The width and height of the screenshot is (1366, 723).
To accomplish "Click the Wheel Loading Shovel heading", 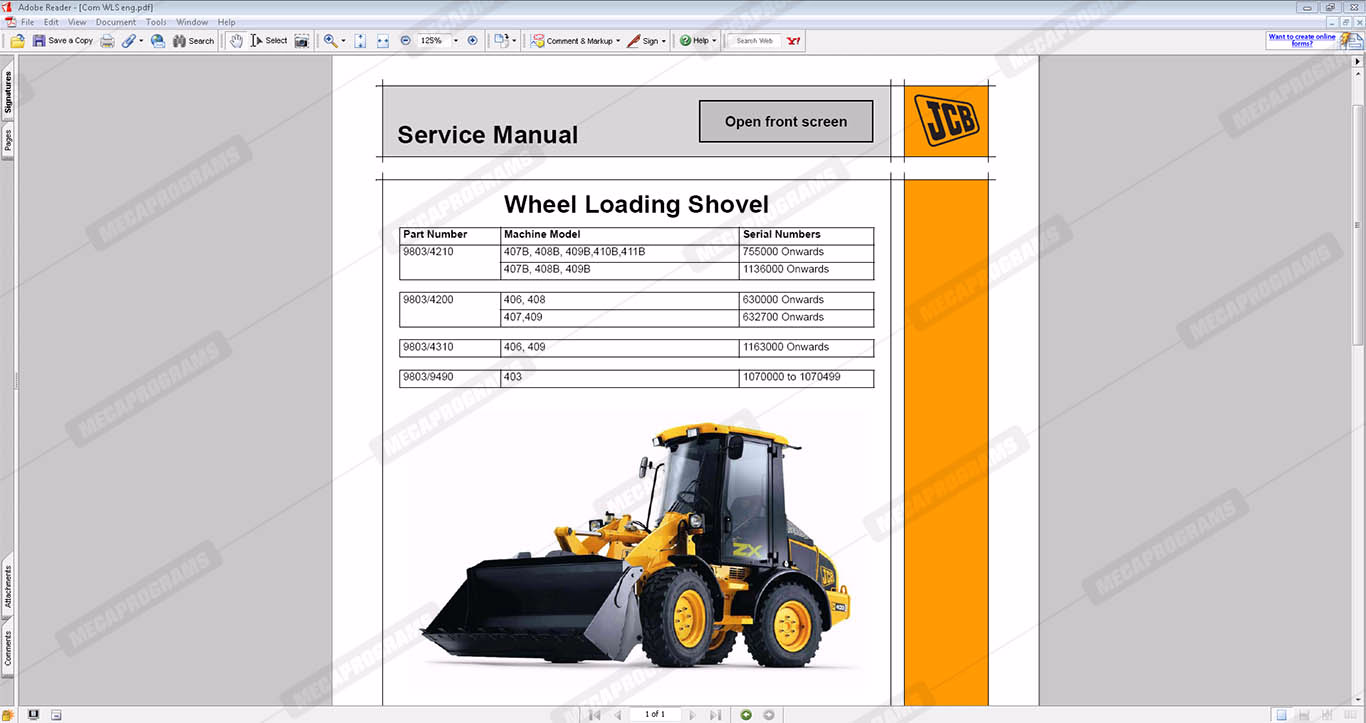I will [x=636, y=205].
